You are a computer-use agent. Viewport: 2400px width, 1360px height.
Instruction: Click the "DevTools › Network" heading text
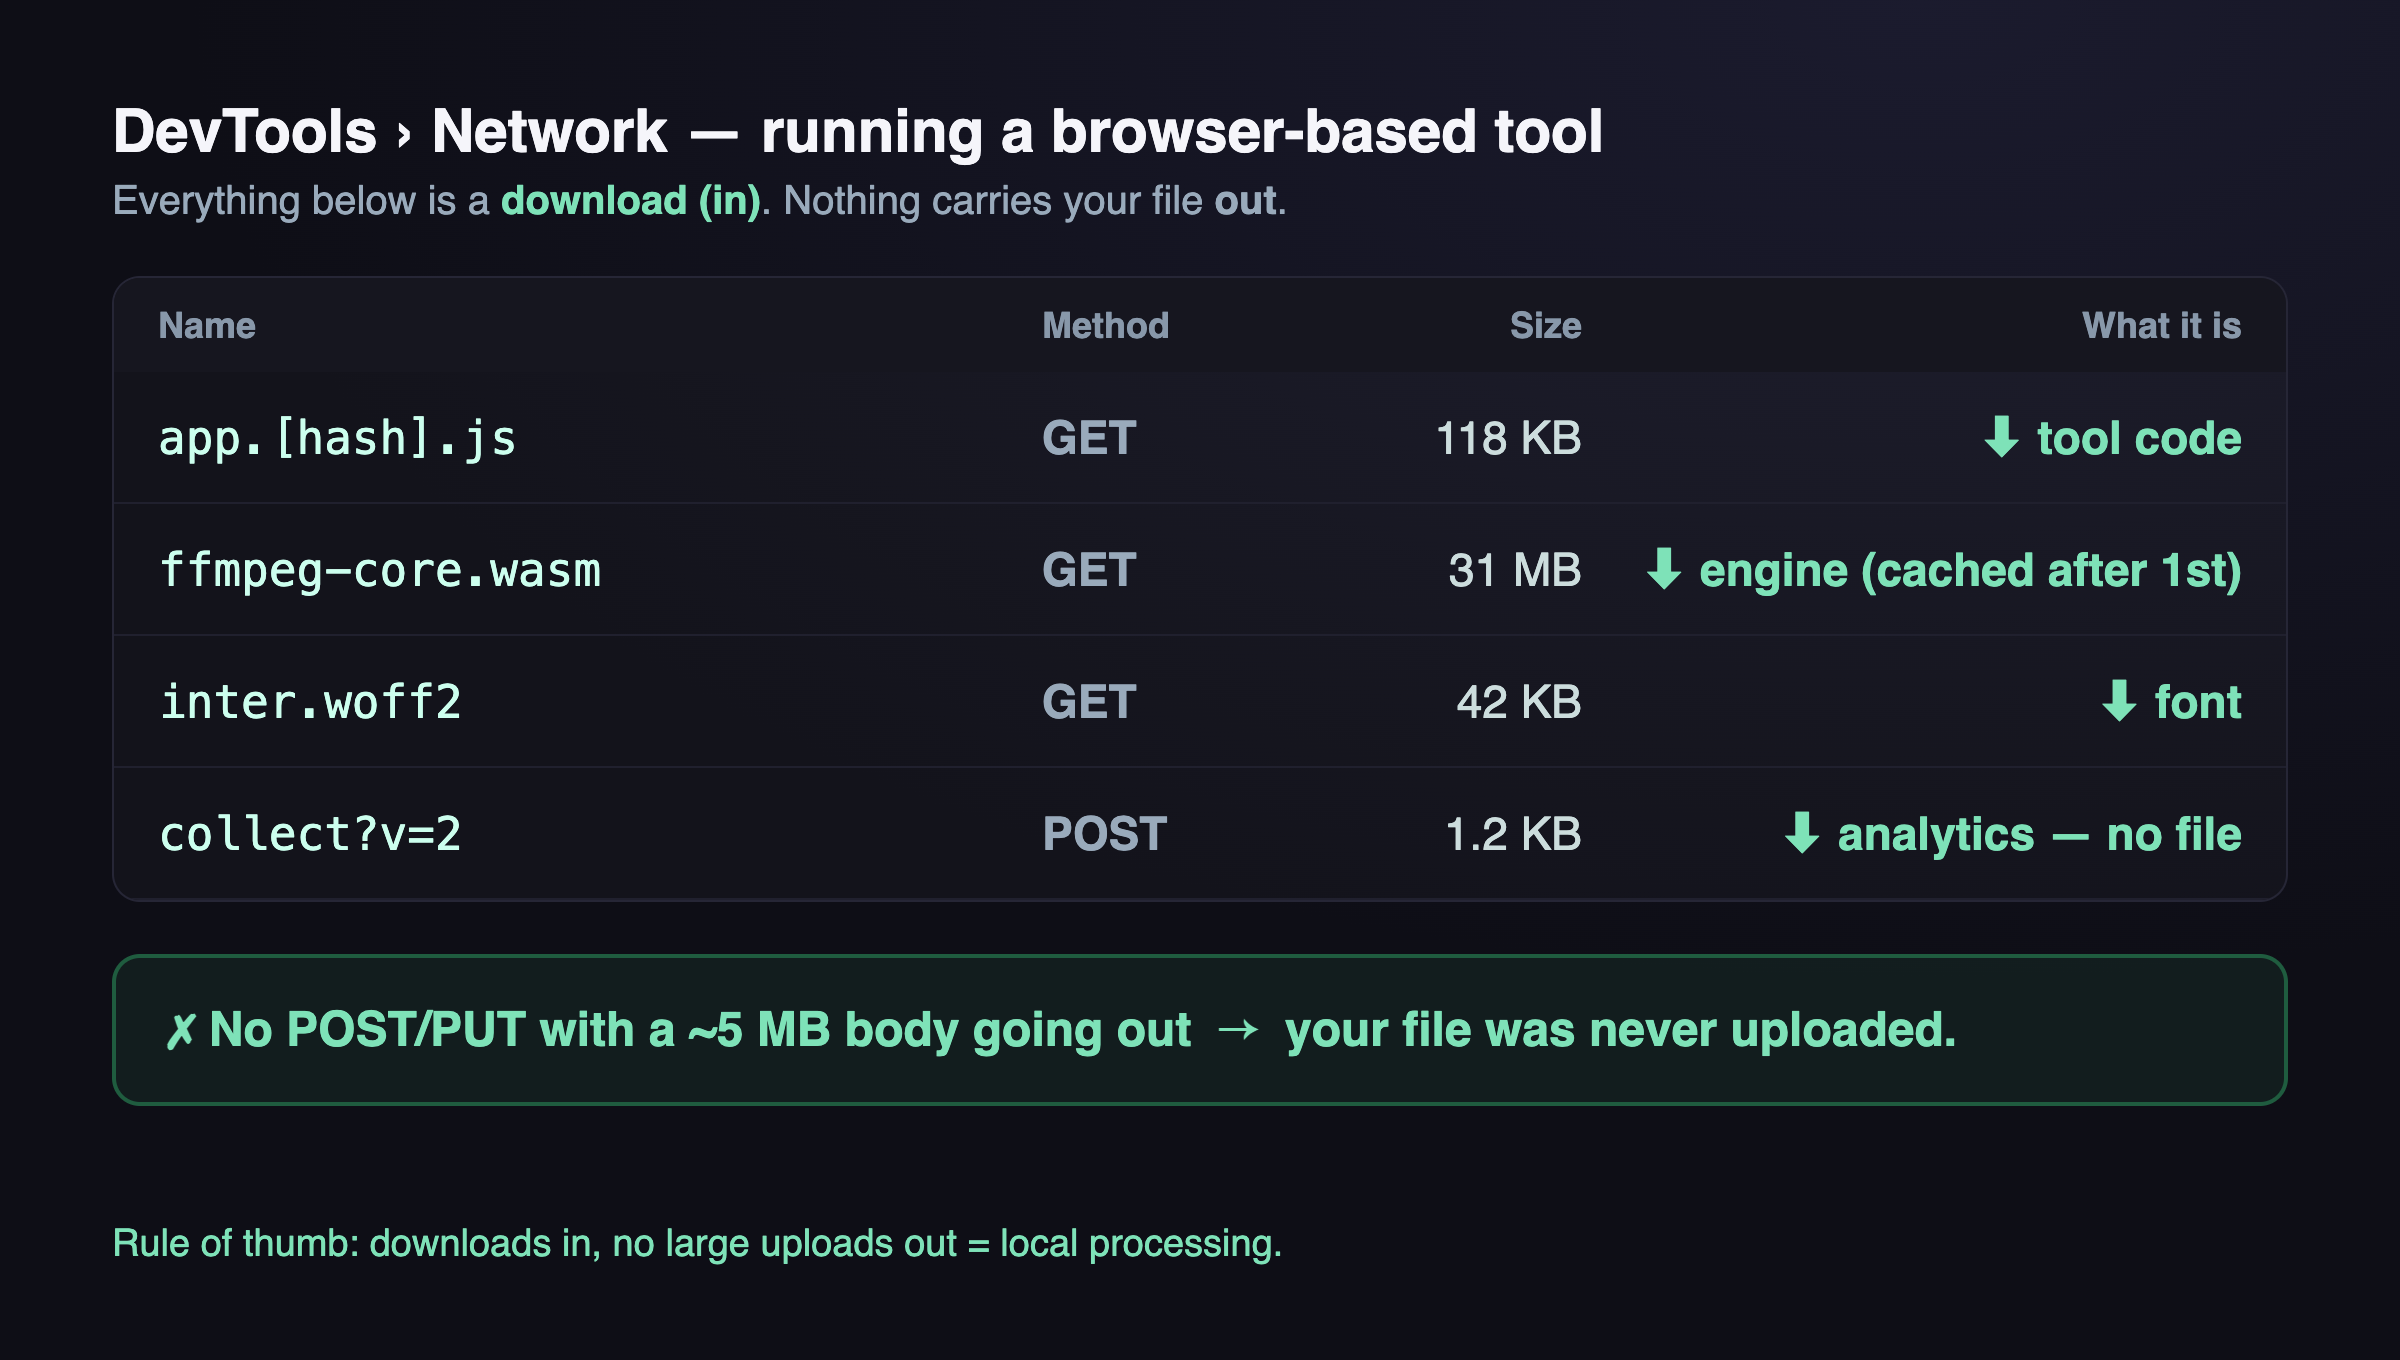(390, 131)
